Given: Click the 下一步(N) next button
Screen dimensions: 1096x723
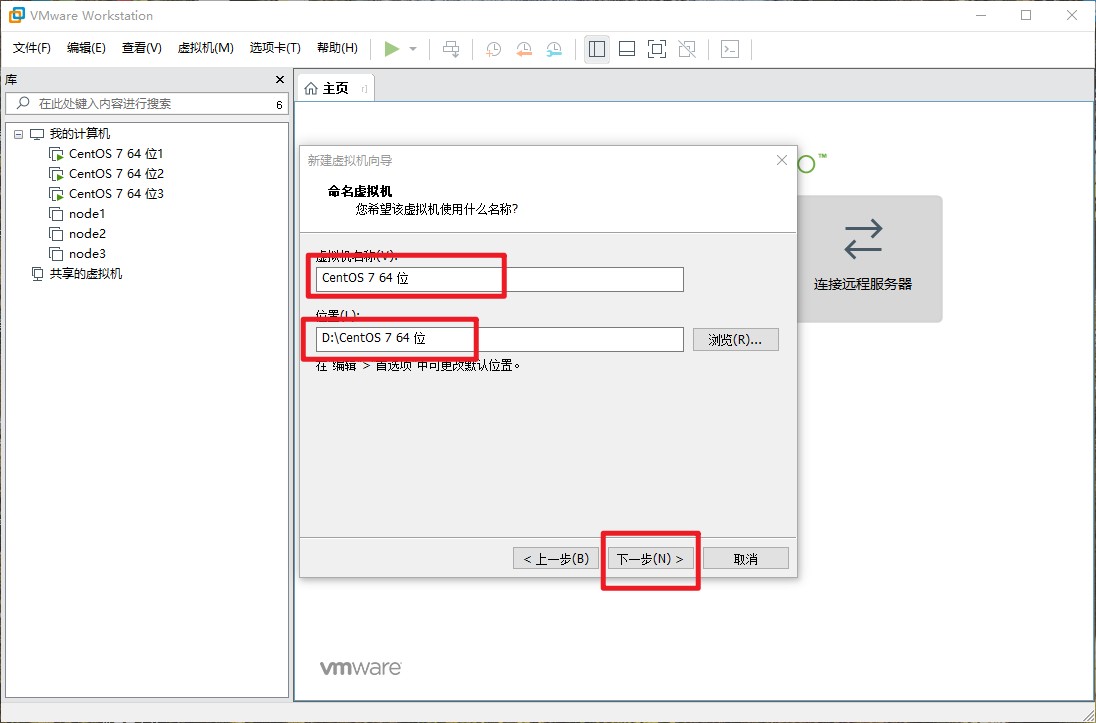Looking at the screenshot, I should (x=650, y=559).
